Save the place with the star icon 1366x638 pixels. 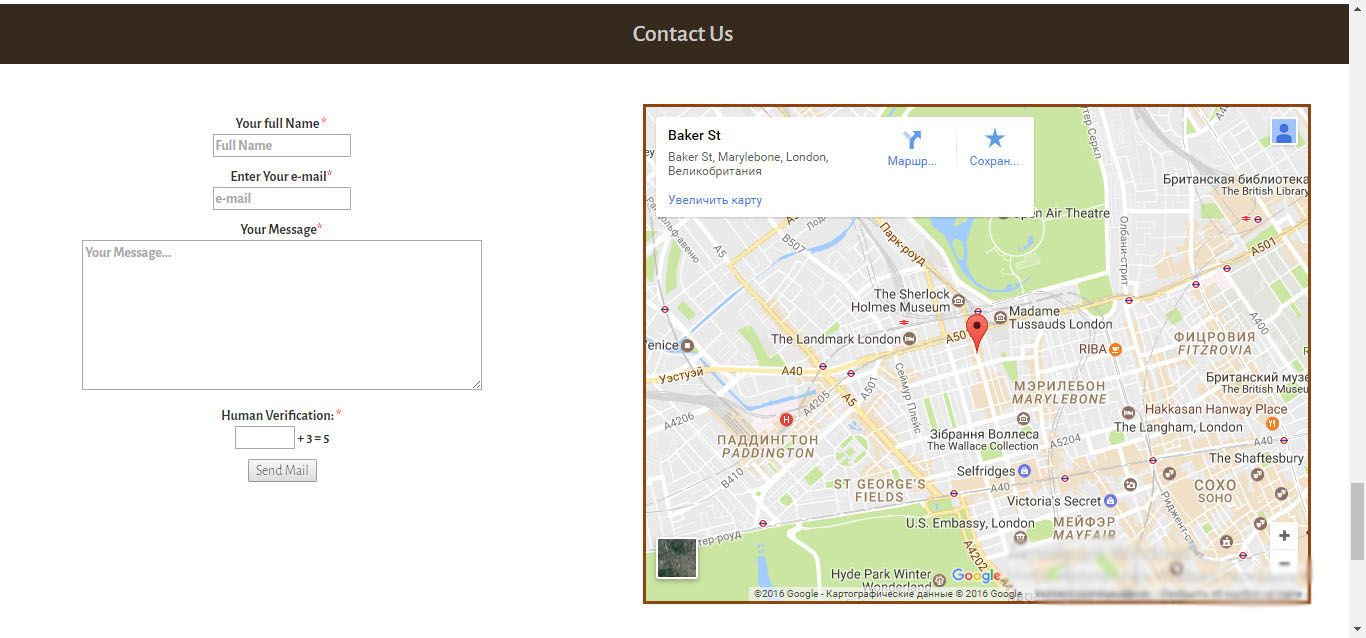pos(994,139)
